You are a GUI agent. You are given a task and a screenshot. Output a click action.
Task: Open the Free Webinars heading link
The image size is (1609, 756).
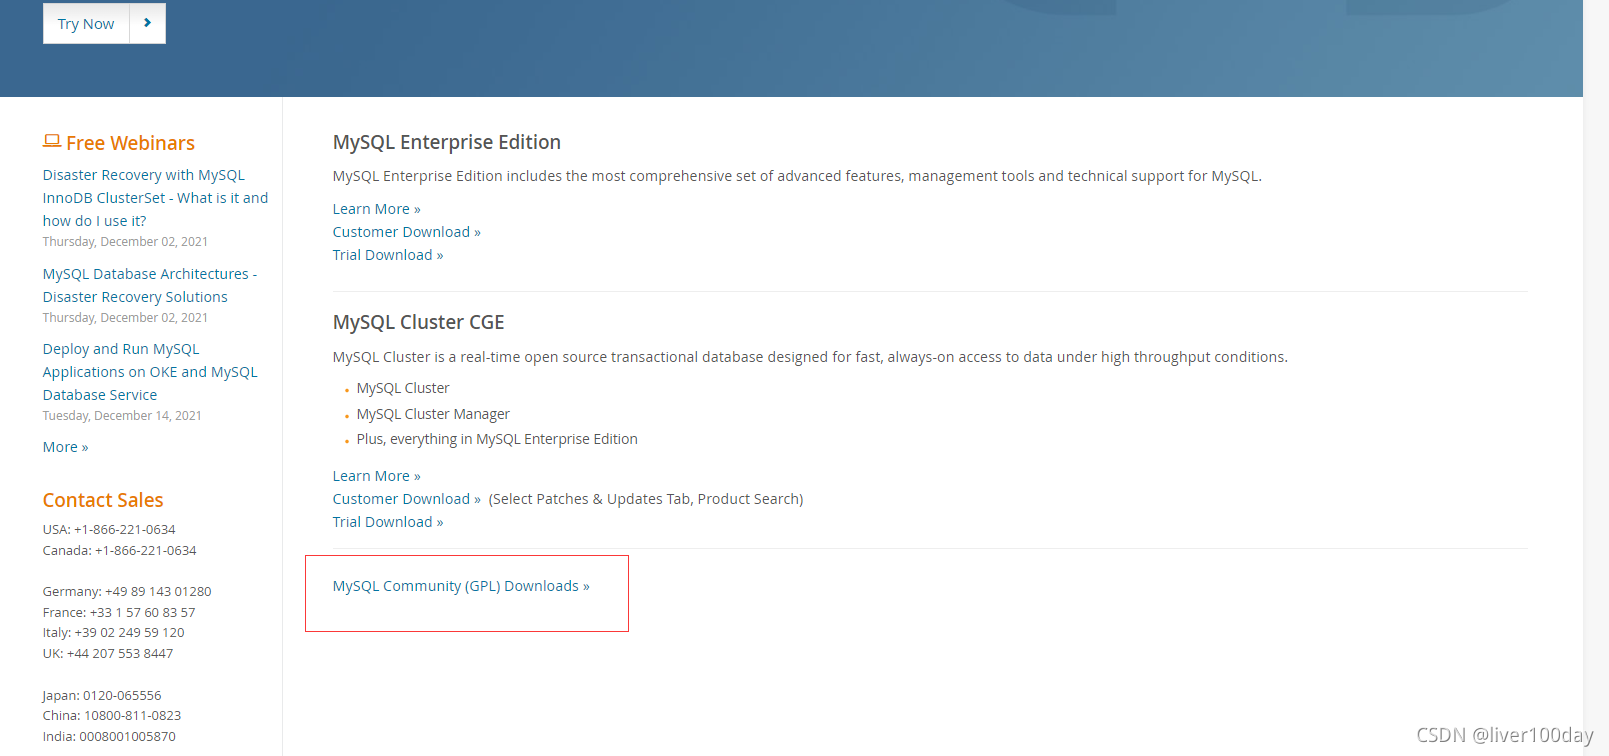tap(130, 143)
